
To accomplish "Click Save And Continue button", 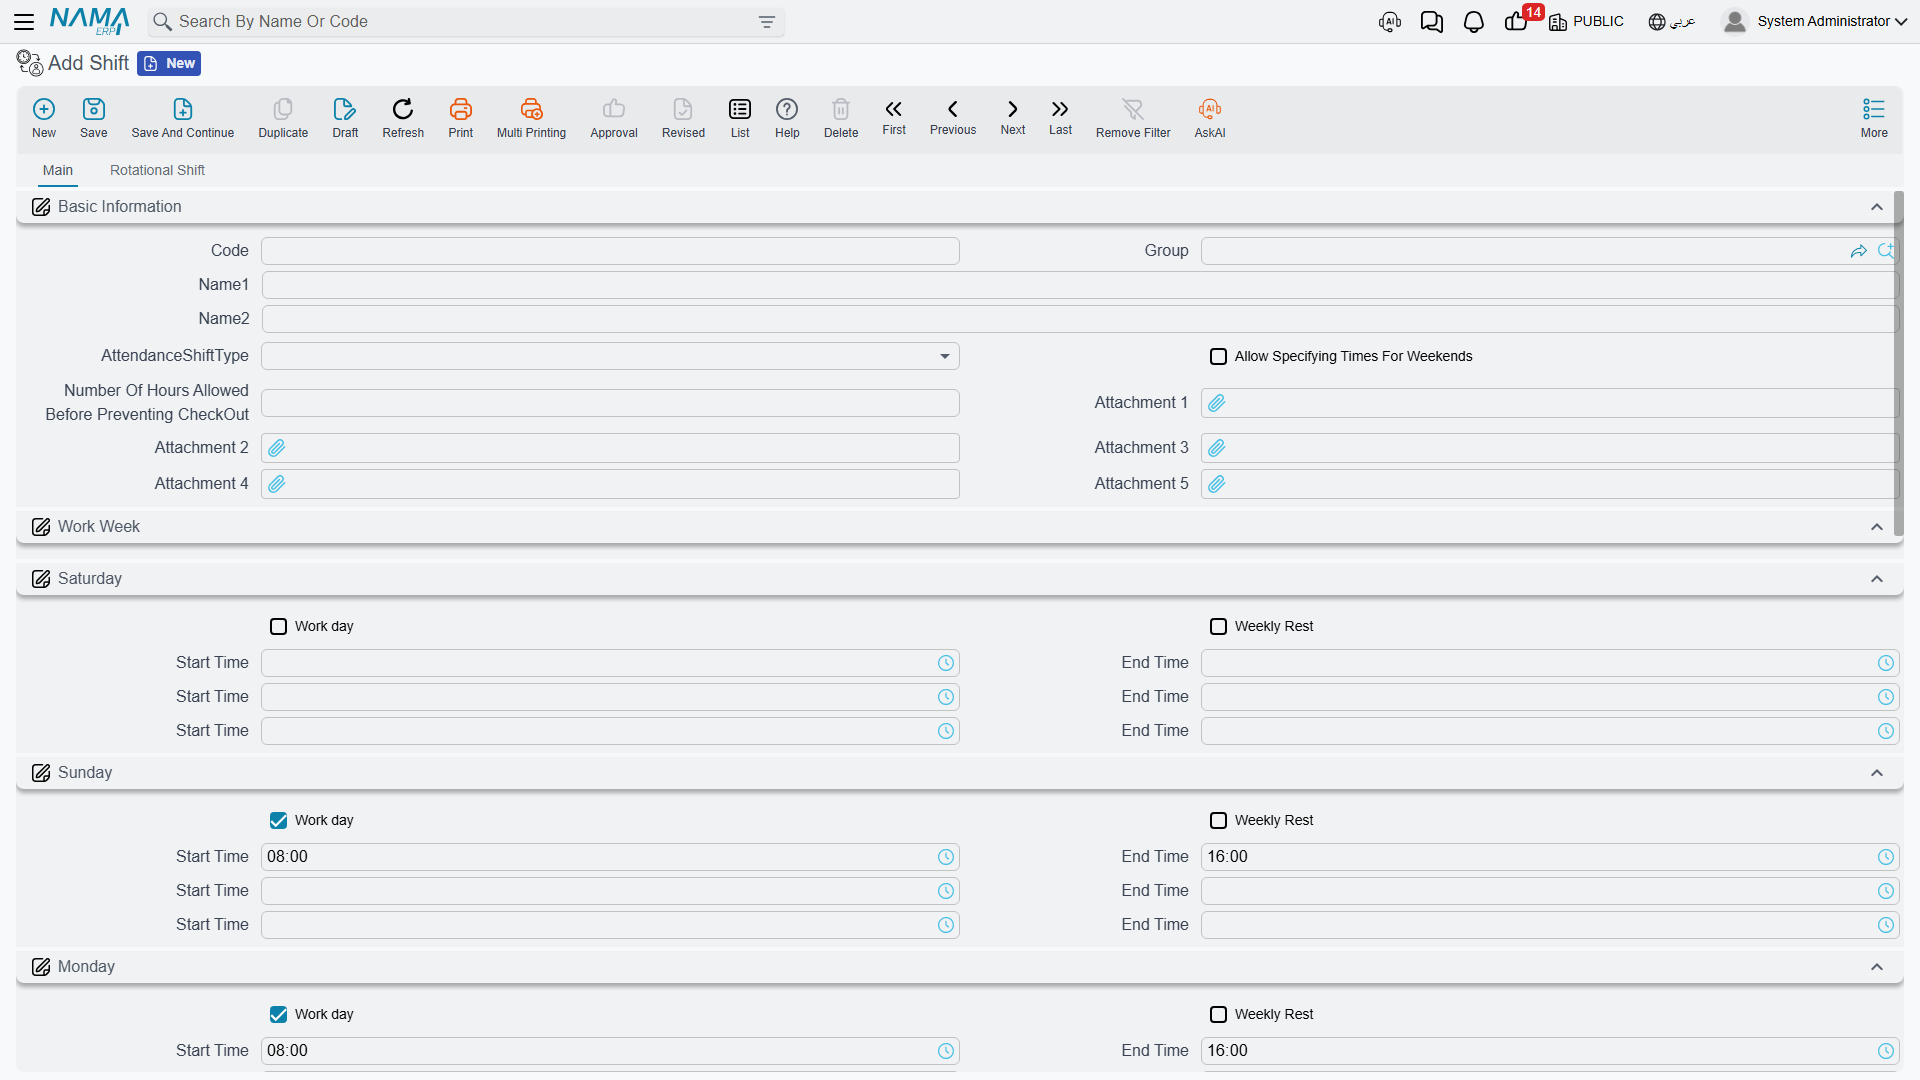I will (x=182, y=117).
